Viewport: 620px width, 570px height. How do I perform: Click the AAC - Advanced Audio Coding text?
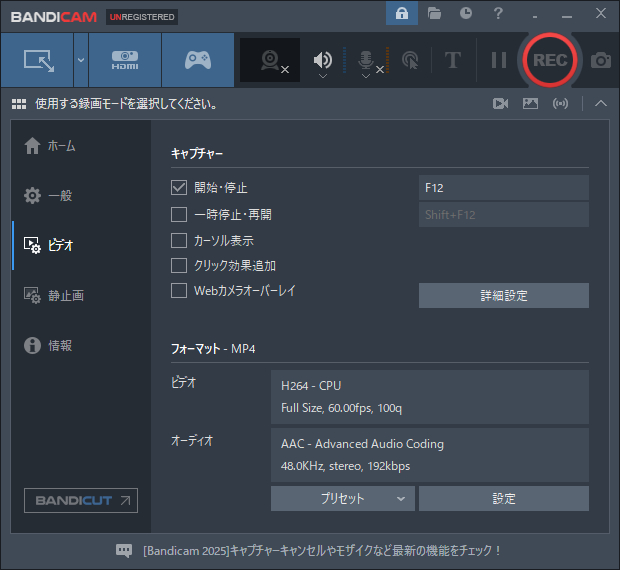coord(362,444)
